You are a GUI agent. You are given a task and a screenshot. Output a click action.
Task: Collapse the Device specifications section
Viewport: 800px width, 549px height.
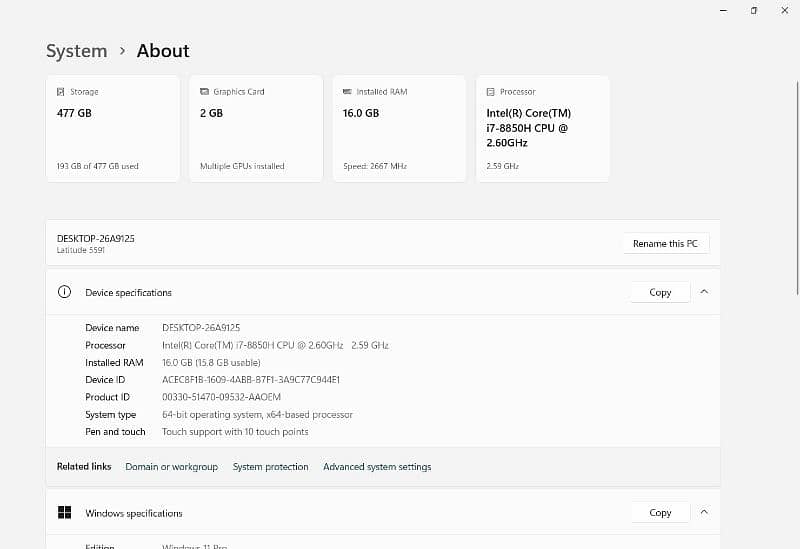pyautogui.click(x=704, y=292)
